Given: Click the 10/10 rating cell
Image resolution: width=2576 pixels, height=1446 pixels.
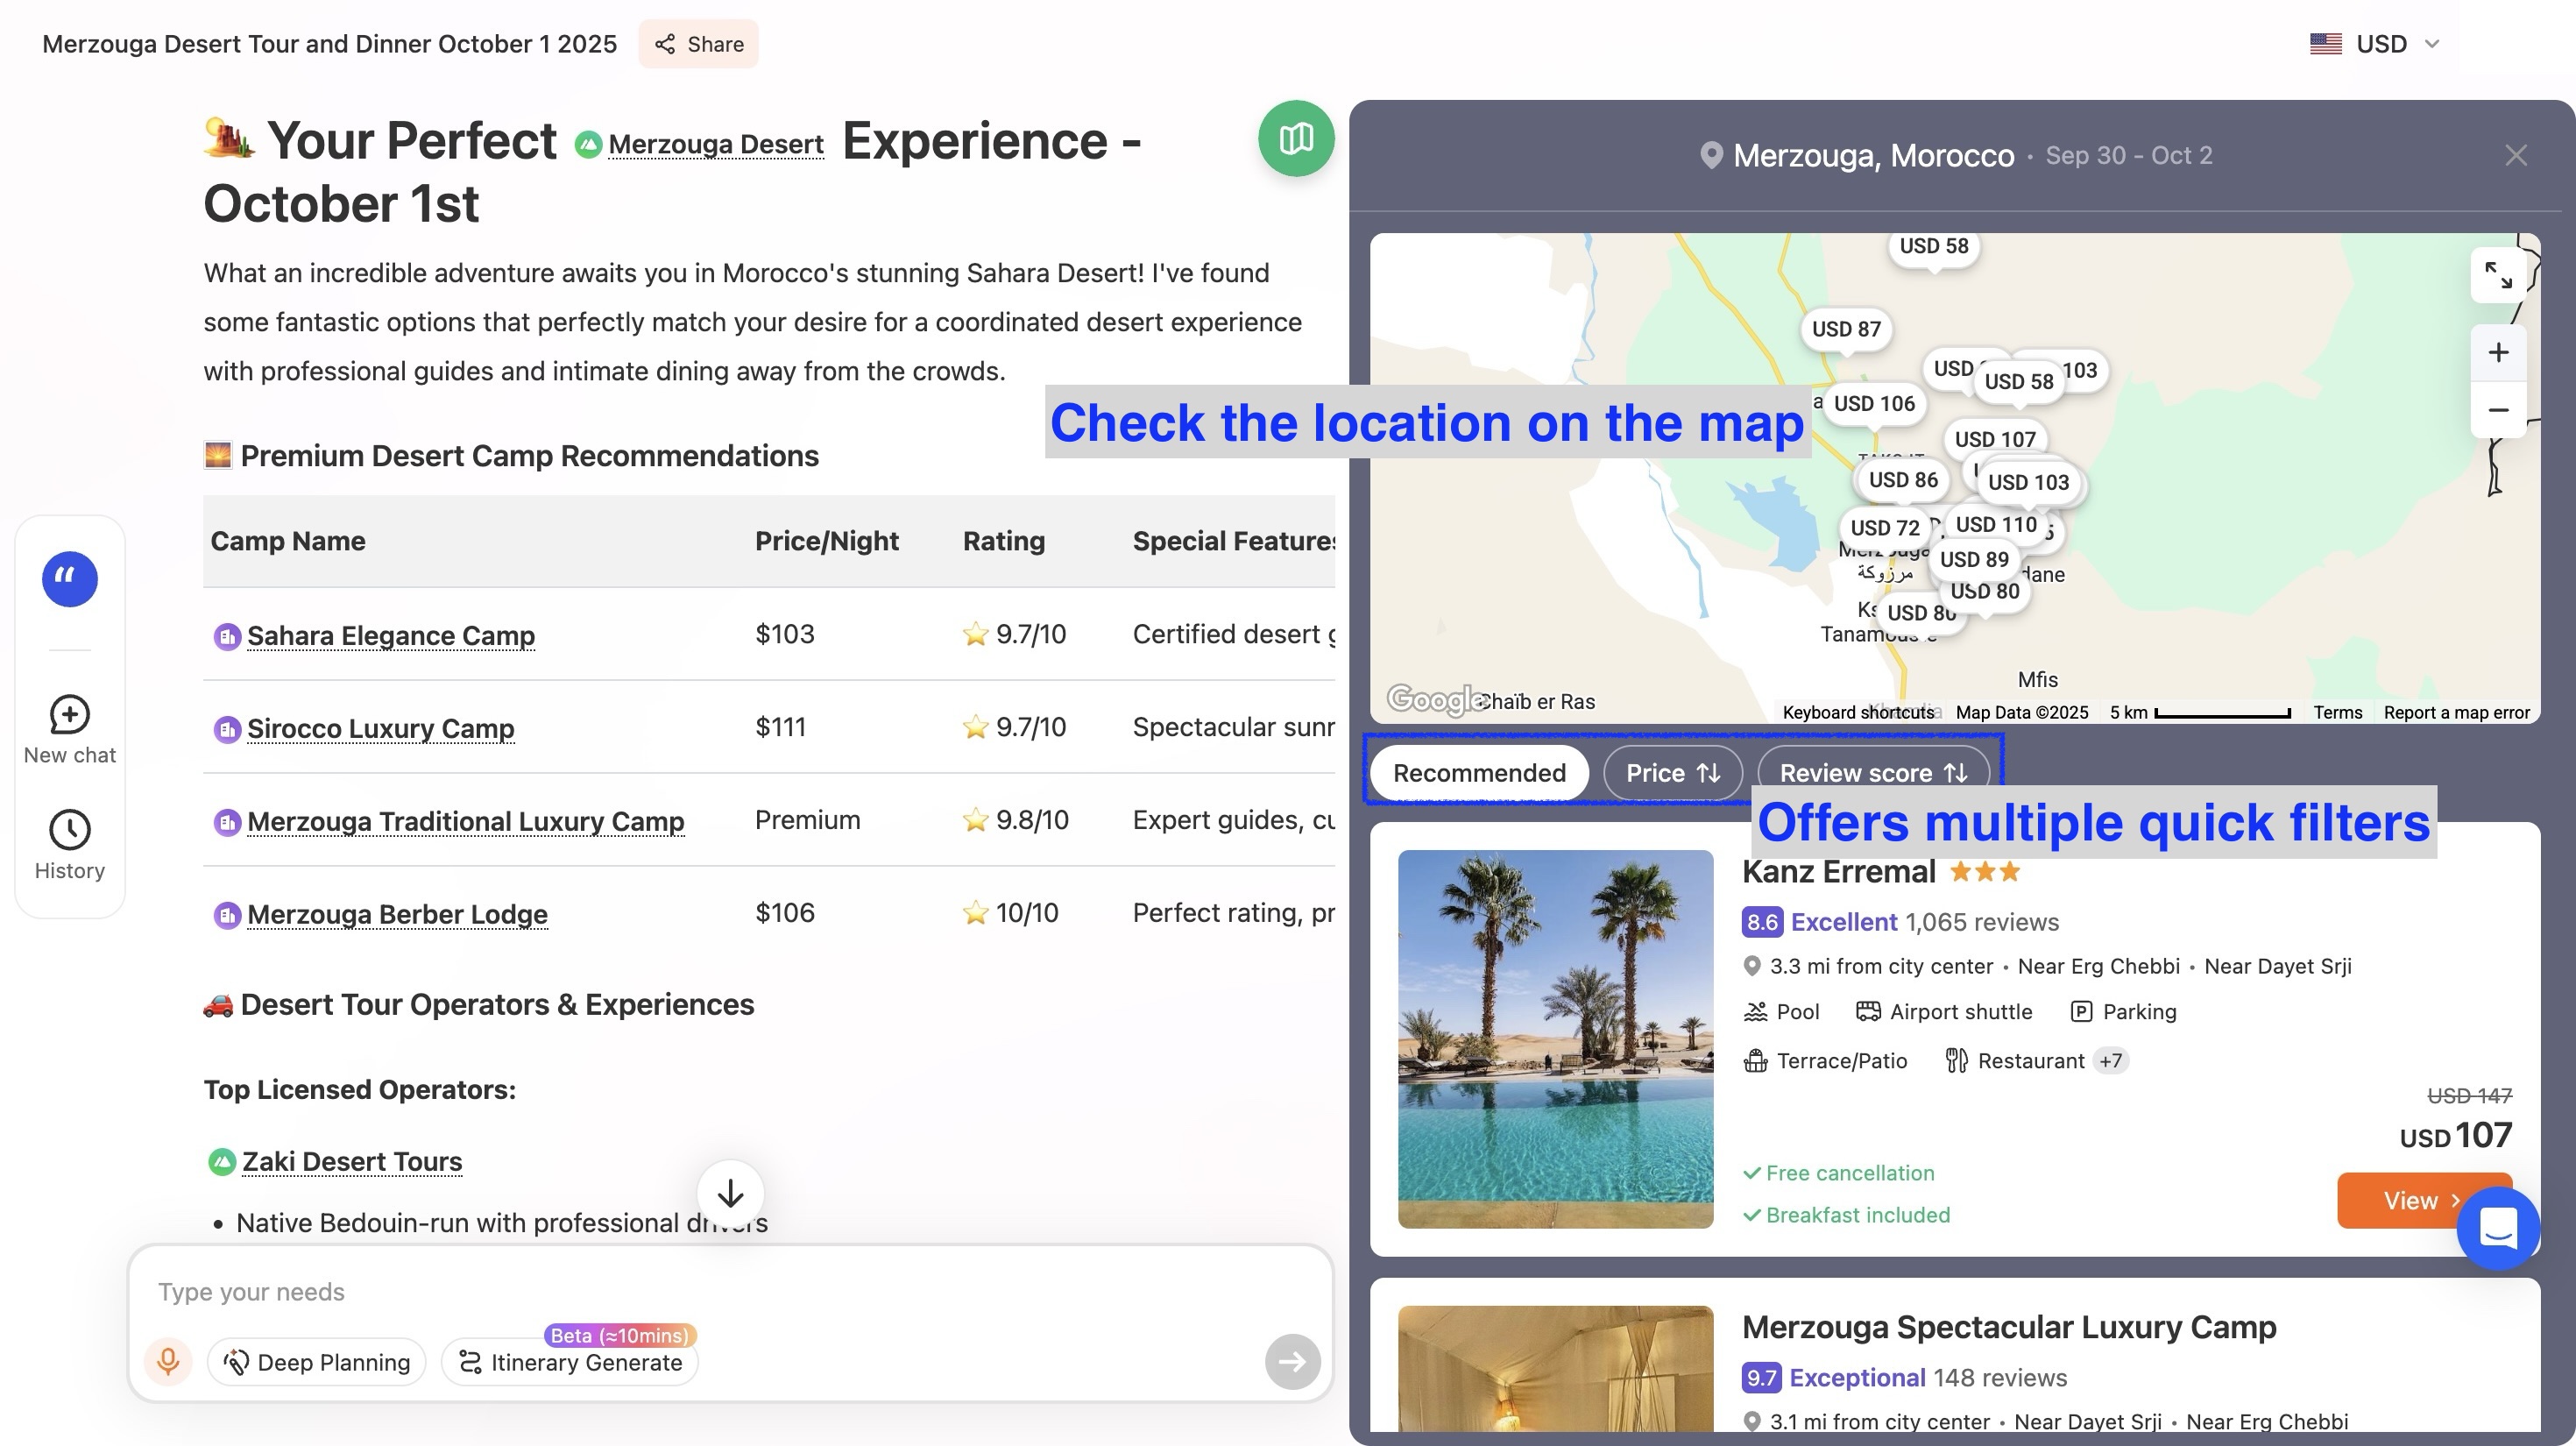Looking at the screenshot, I should (1010, 914).
